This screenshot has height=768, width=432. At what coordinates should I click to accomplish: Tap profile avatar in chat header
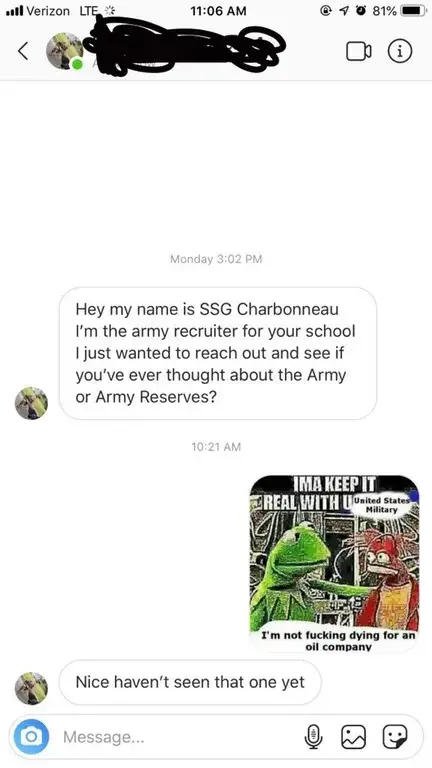point(65,51)
